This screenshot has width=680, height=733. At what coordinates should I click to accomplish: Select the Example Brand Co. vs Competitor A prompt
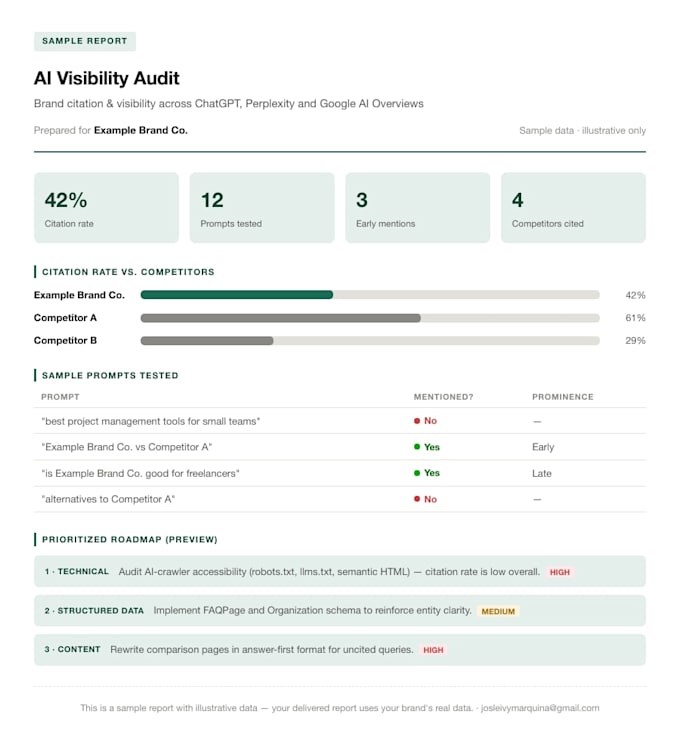127,447
